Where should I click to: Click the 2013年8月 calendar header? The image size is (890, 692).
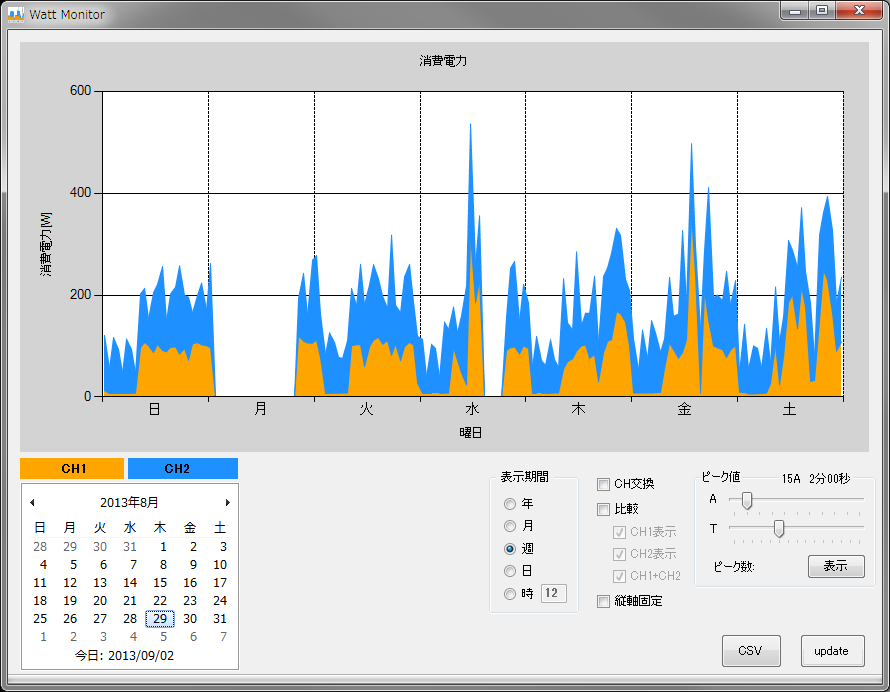point(129,502)
